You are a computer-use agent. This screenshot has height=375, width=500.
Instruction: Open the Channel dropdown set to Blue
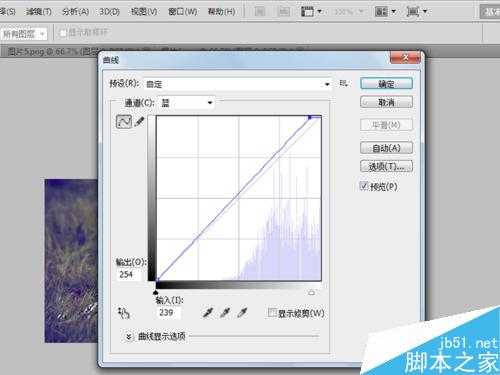[x=186, y=103]
